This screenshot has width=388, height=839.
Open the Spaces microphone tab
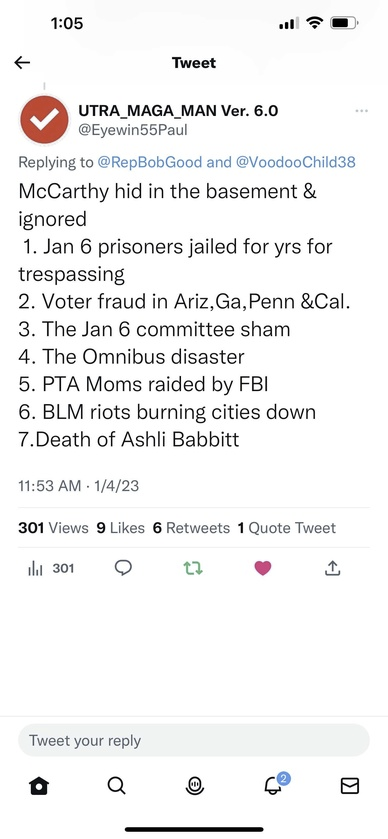(194, 785)
